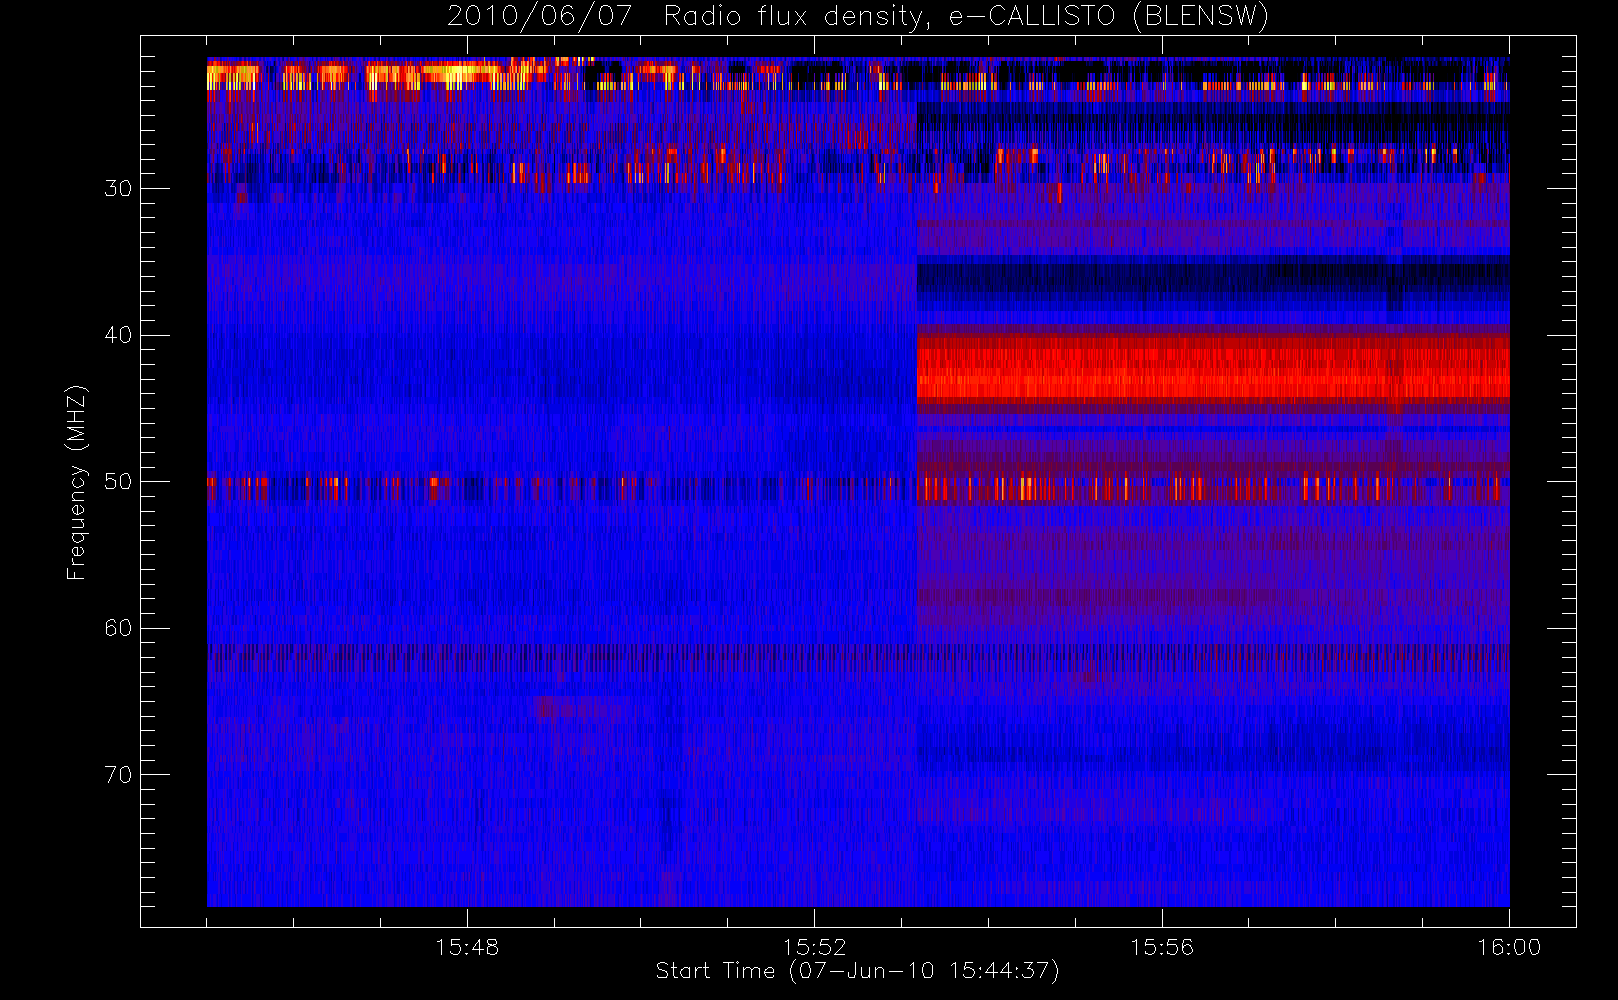Click the 'Start Time (07-Jun-10 15:44:37)' label
The height and width of the screenshot is (1000, 1618).
(x=857, y=971)
